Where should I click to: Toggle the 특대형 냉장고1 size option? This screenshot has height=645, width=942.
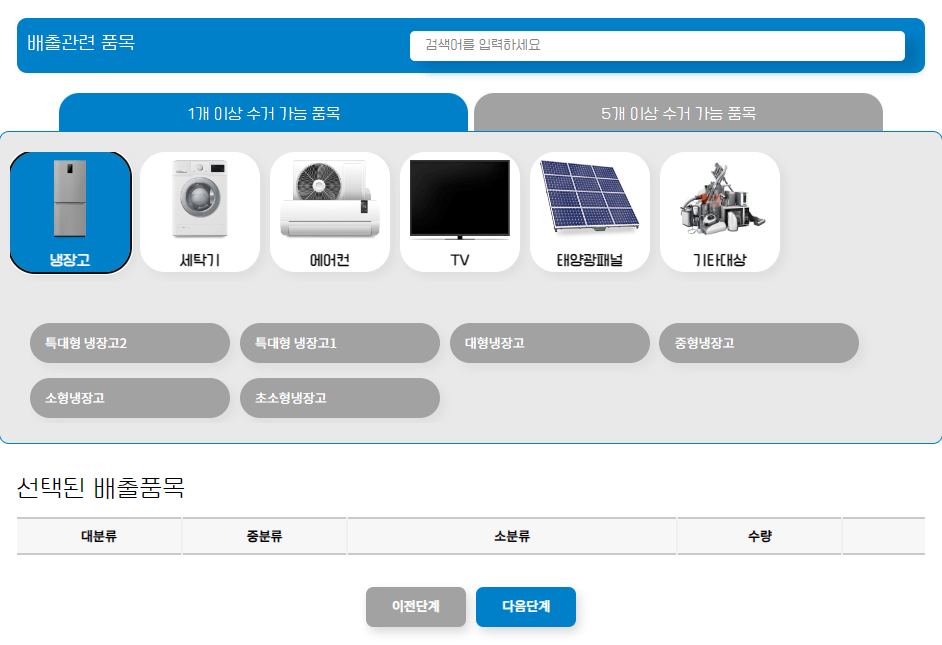coord(339,343)
